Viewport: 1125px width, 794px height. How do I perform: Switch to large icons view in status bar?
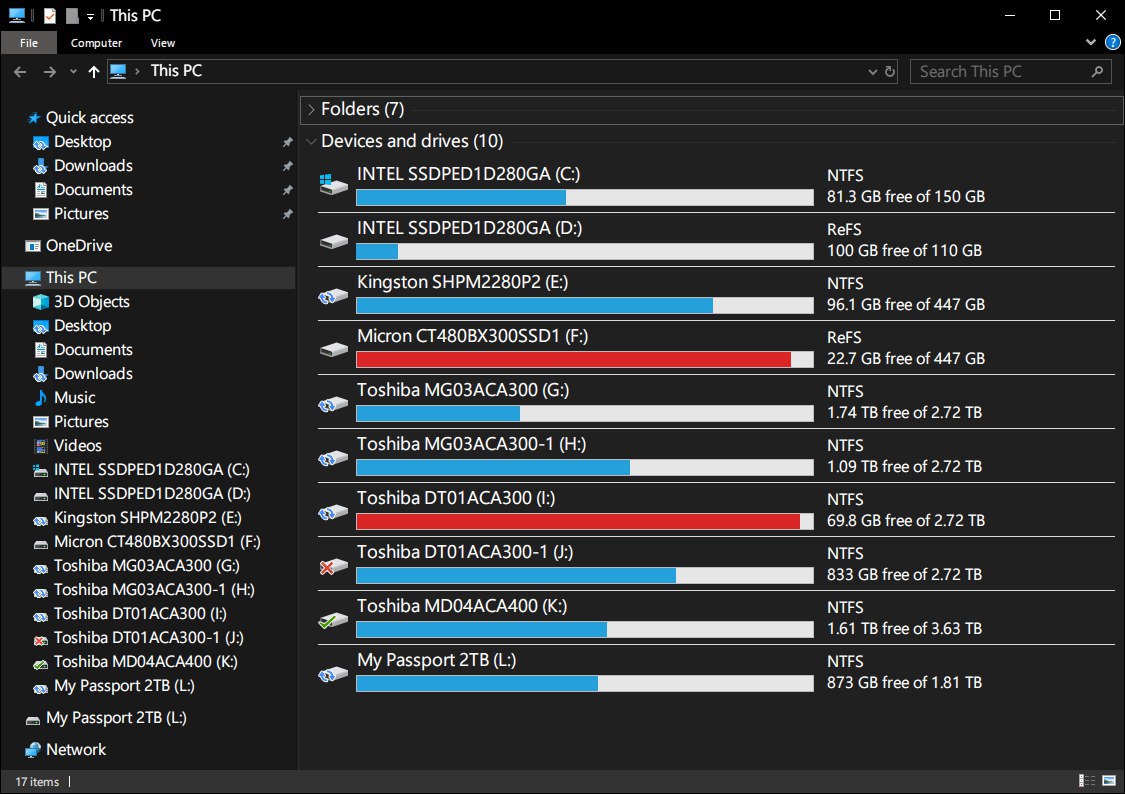click(x=1109, y=781)
